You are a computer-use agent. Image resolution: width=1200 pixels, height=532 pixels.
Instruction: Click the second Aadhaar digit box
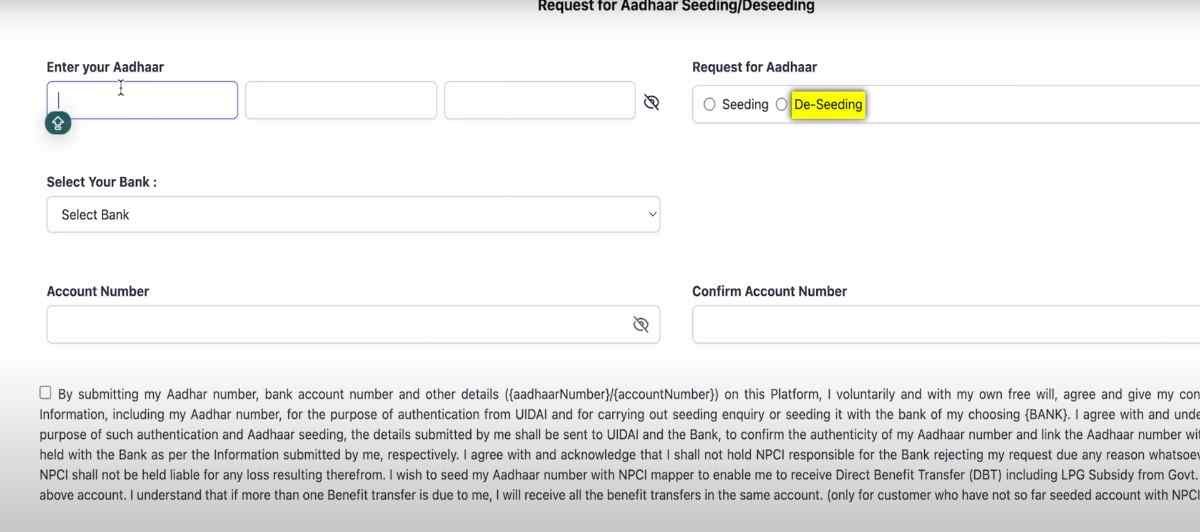341,100
